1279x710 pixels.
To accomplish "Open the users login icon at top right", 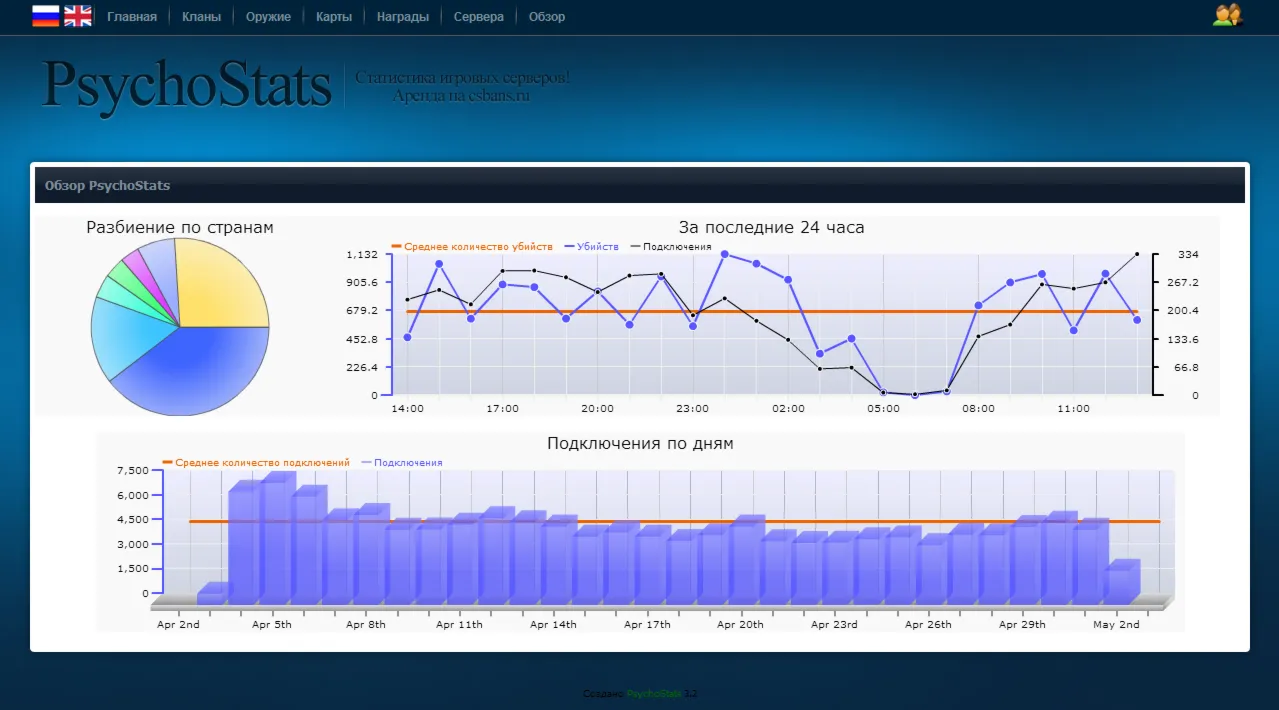I will (1227, 15).
